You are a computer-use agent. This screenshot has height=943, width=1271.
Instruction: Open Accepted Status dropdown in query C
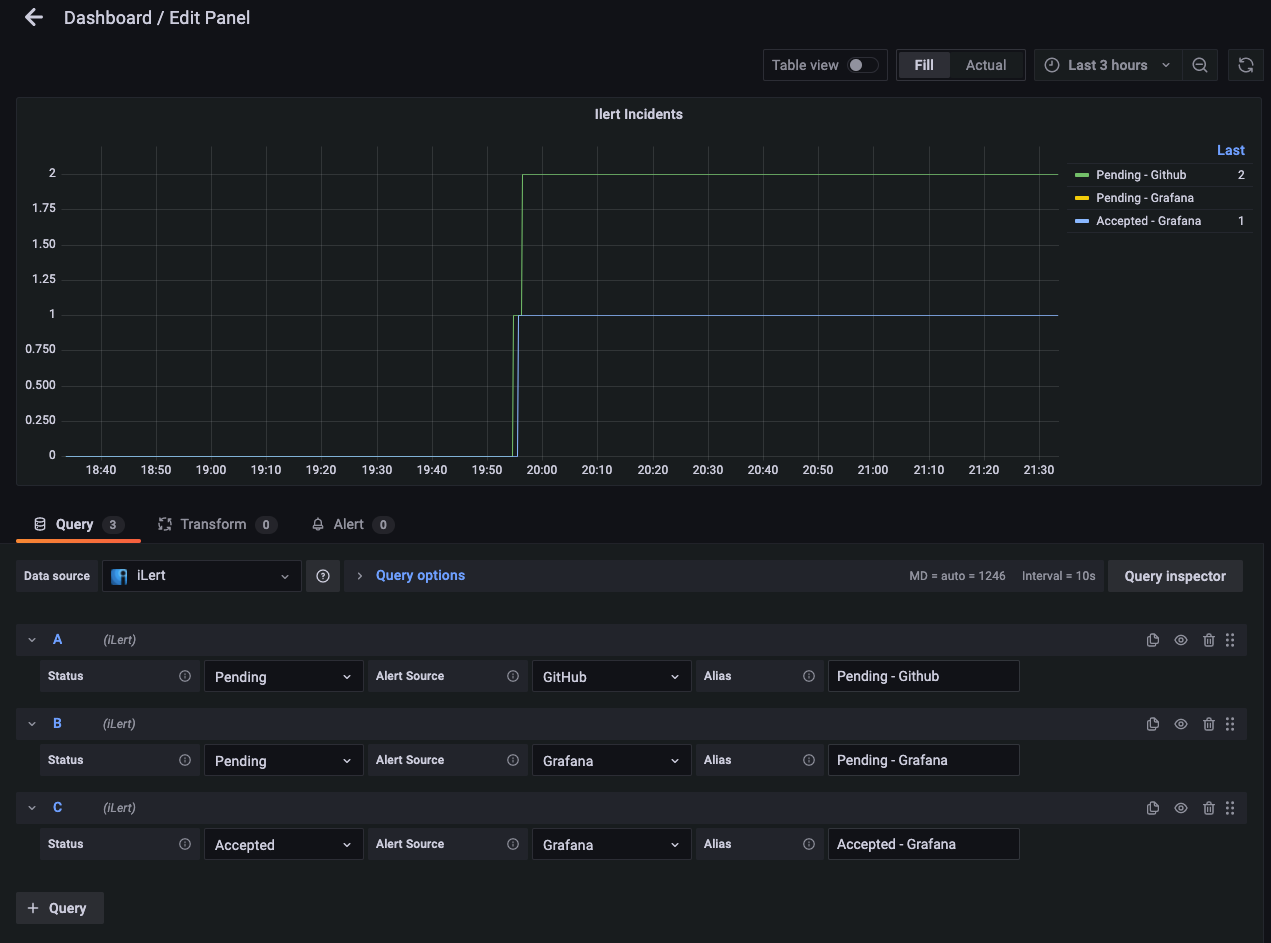283,844
